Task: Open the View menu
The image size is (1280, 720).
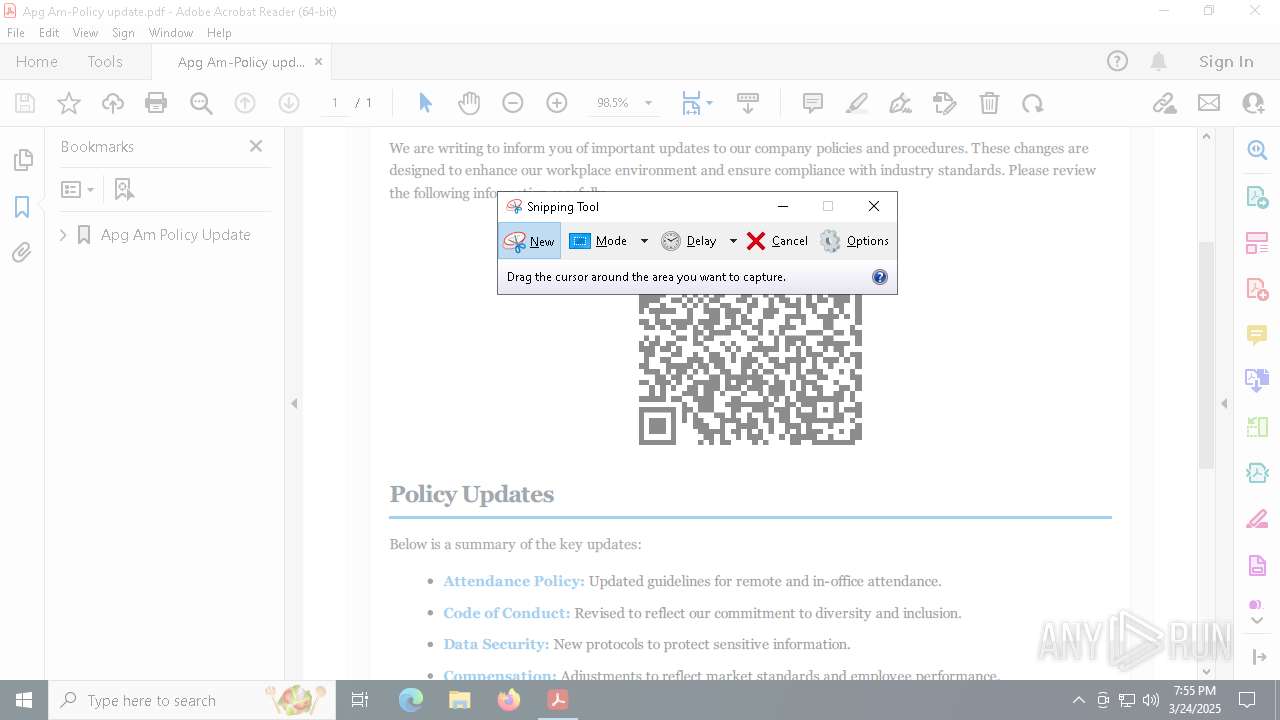Action: click(86, 33)
